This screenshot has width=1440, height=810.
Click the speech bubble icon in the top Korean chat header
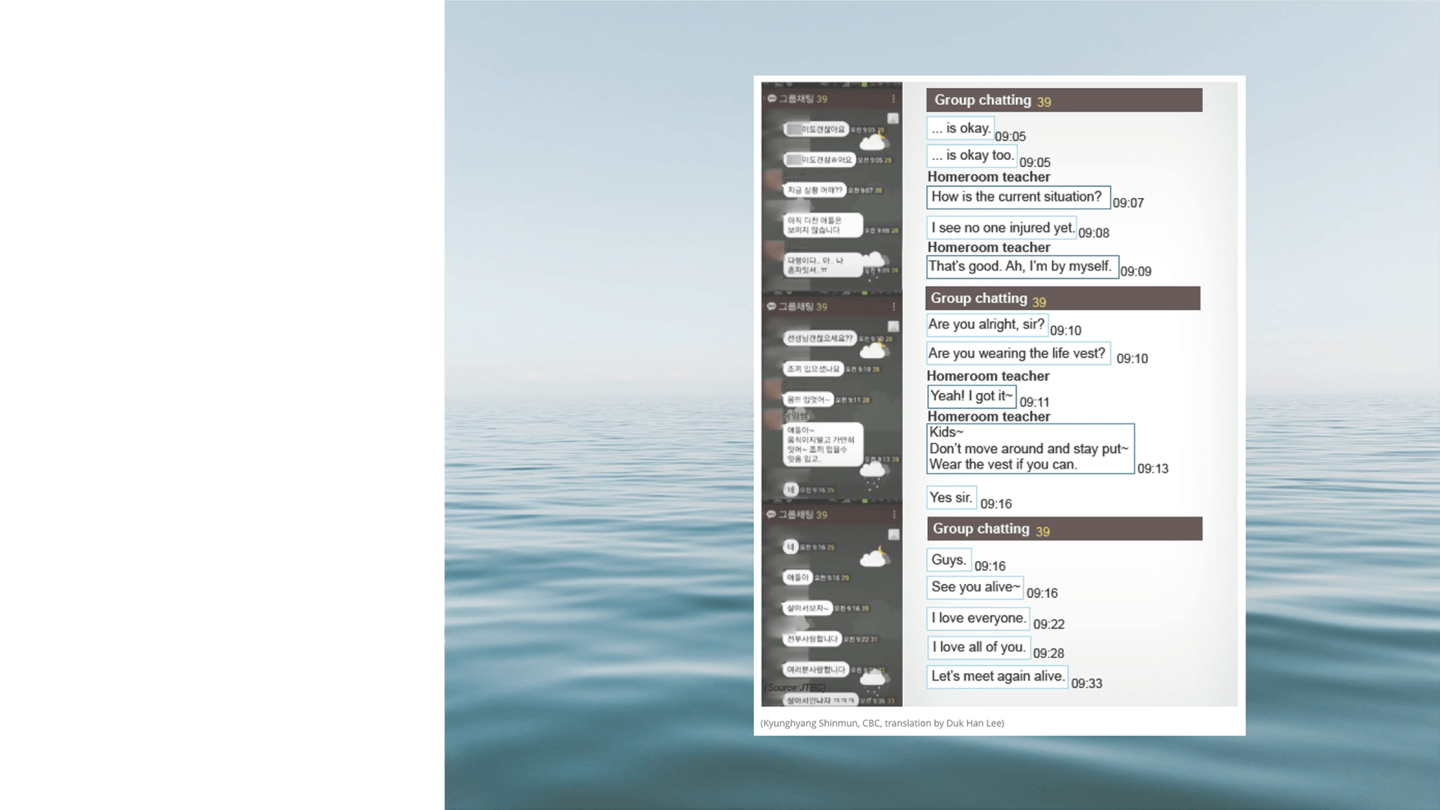coord(771,99)
